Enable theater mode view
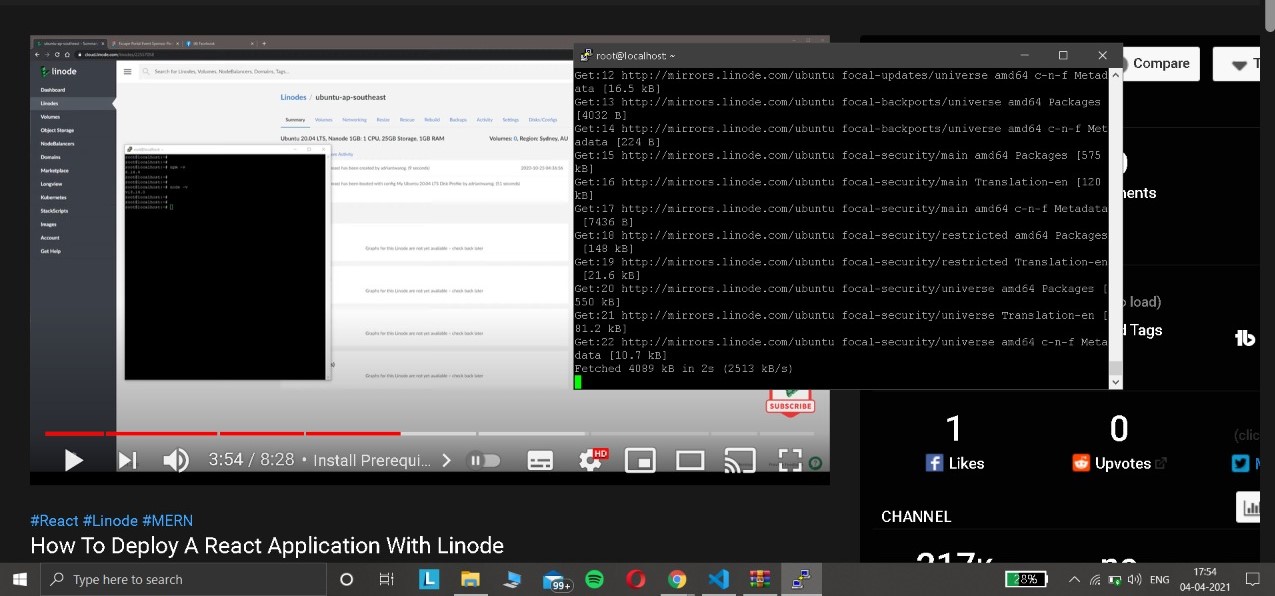This screenshot has height=596, width=1275. tap(690, 460)
